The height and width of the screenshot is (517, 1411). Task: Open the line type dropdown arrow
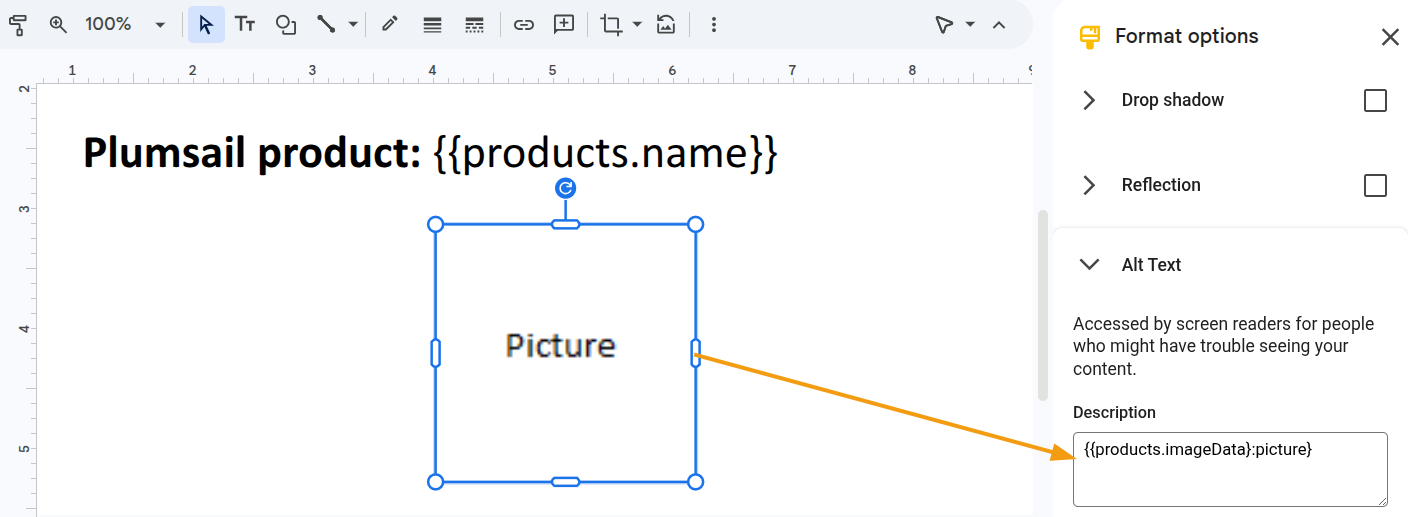click(353, 25)
